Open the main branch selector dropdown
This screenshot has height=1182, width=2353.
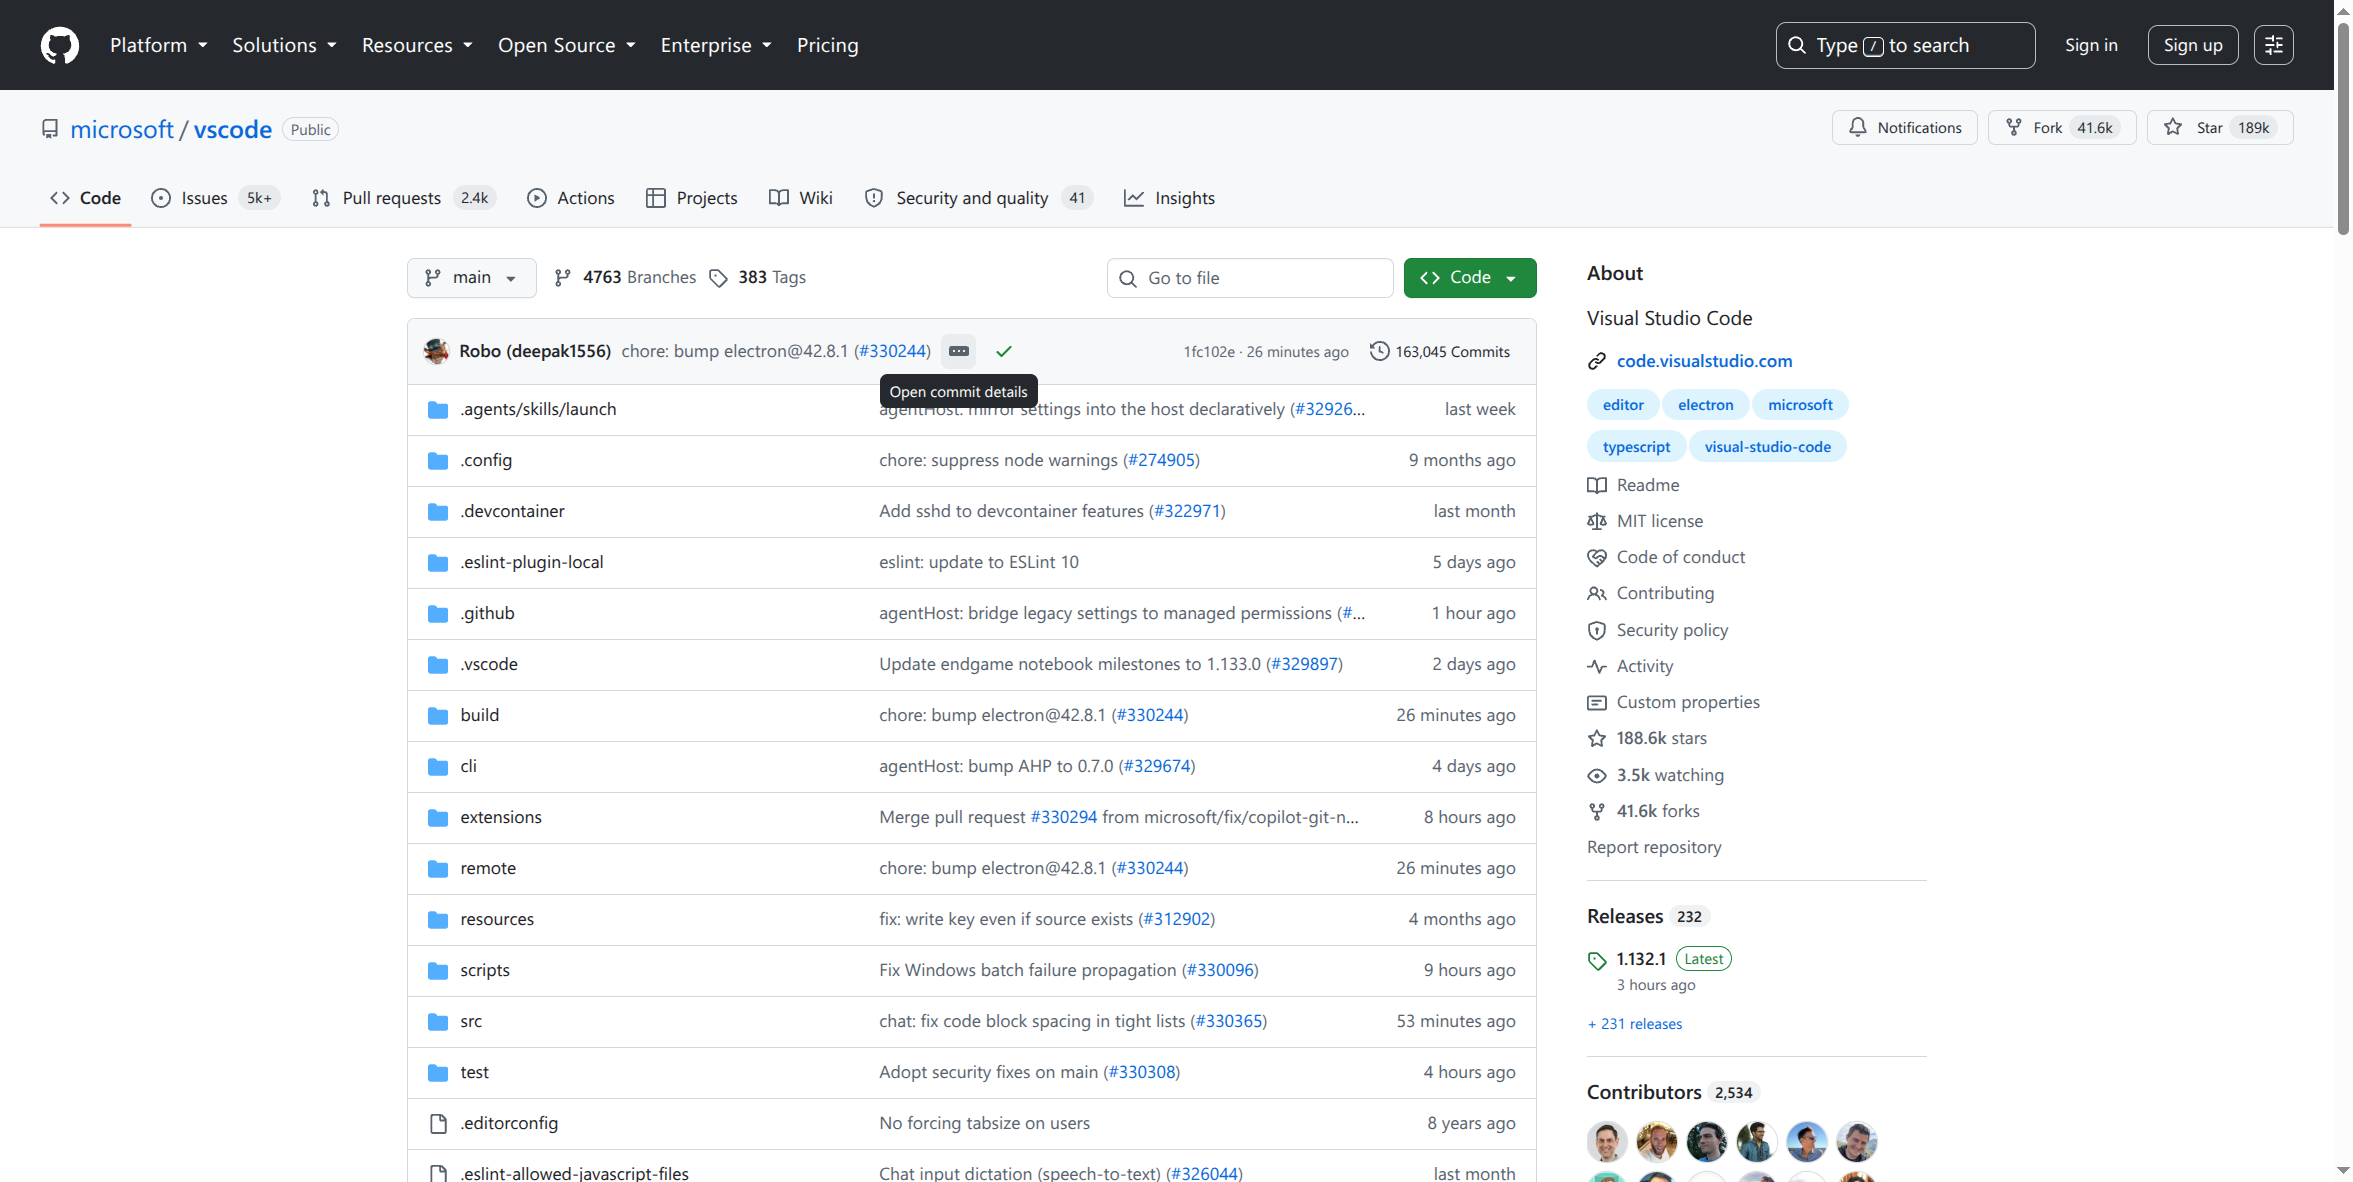[471, 278]
